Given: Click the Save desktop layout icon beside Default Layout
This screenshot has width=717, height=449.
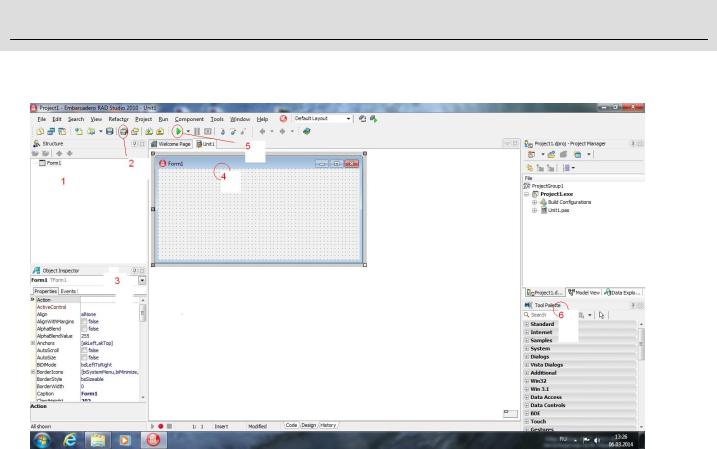Looking at the screenshot, I should (362, 119).
